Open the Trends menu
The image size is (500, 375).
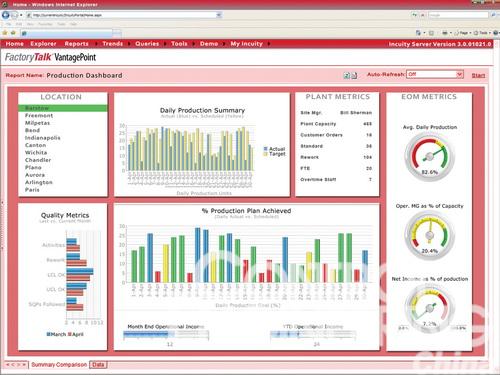click(x=113, y=44)
